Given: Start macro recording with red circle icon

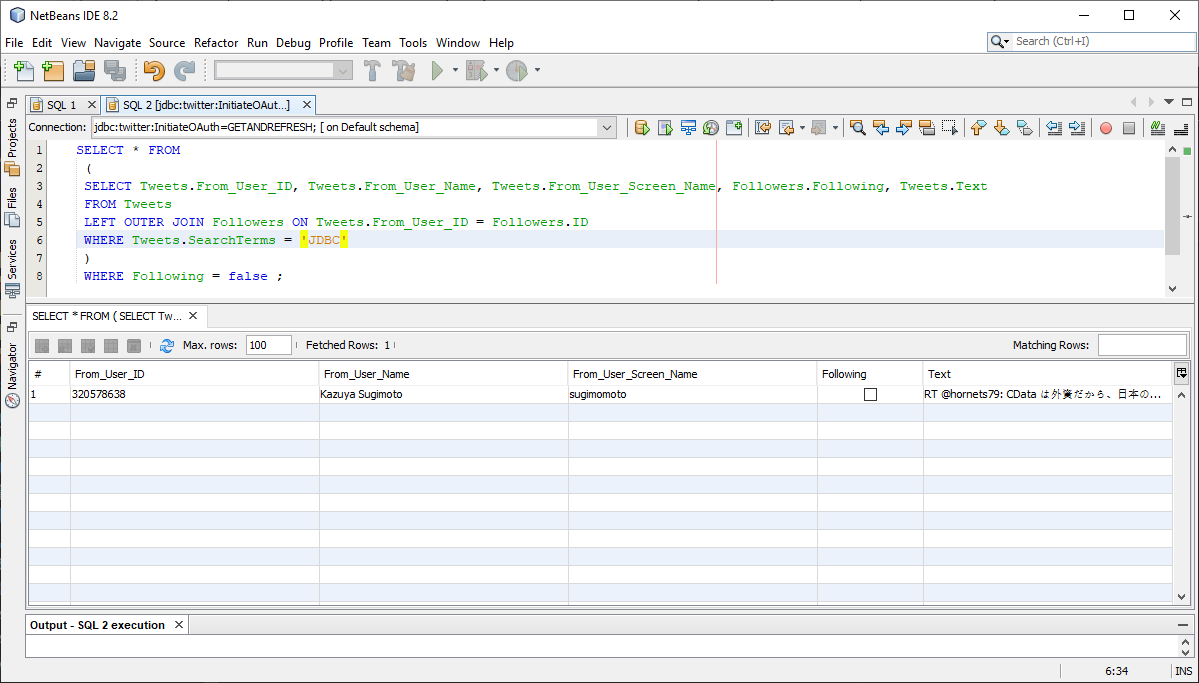Looking at the screenshot, I should [1106, 128].
